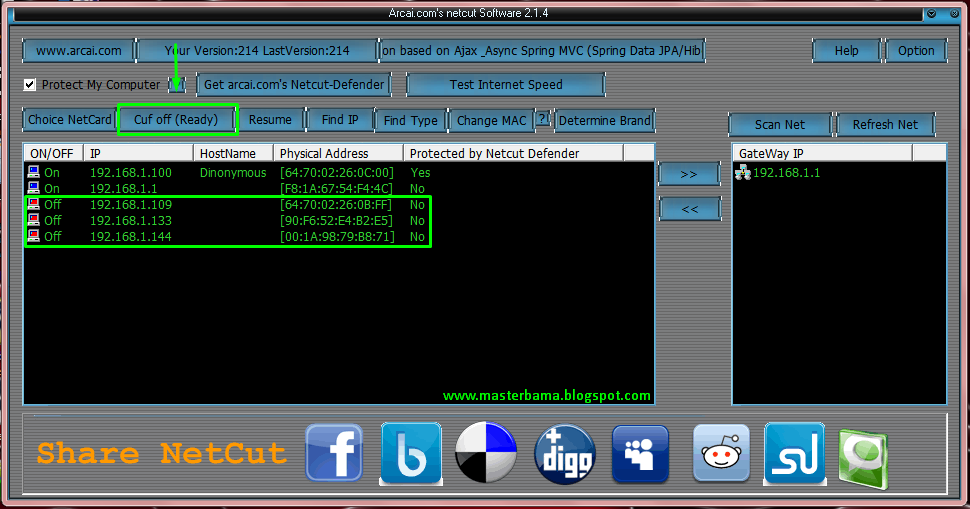Viewport: 970px width, 509px height.
Task: Open www.arcai.com website button
Action: pyautogui.click(x=79, y=51)
